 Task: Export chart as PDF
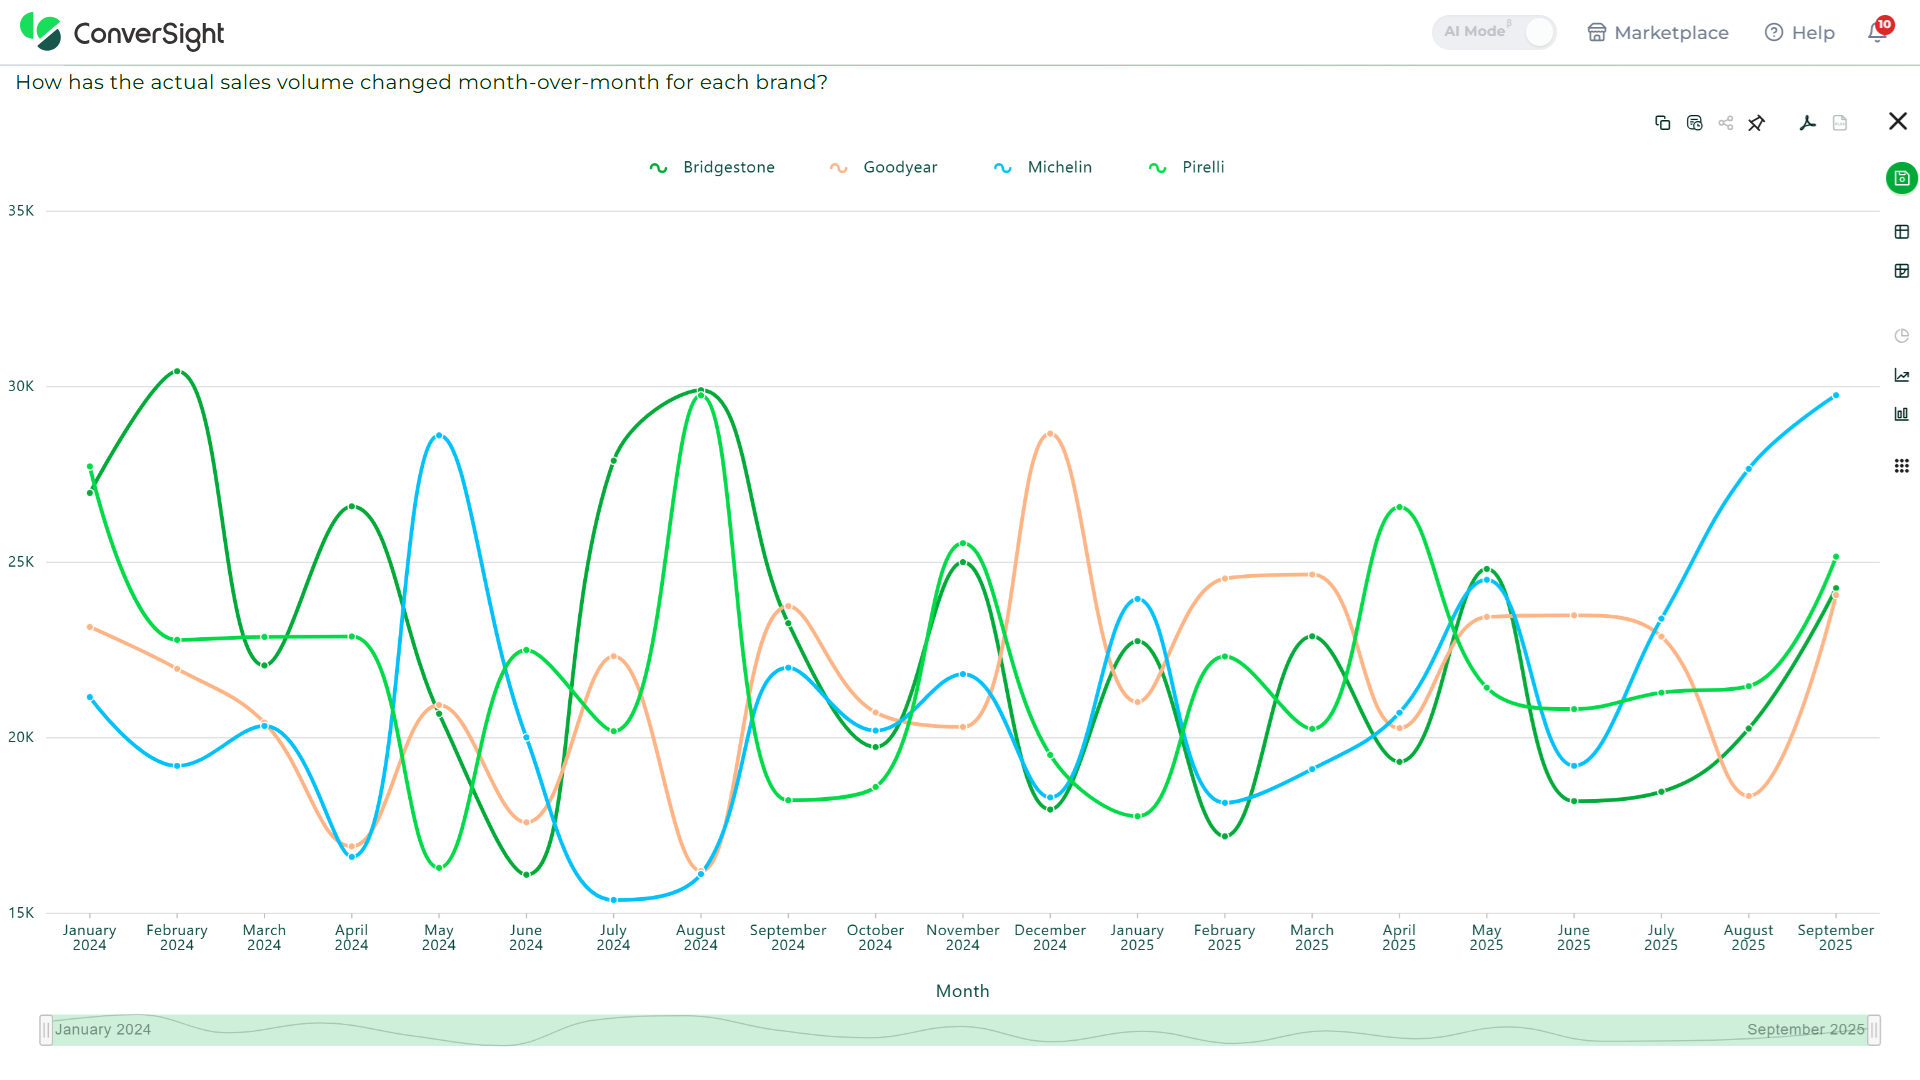tap(1807, 123)
